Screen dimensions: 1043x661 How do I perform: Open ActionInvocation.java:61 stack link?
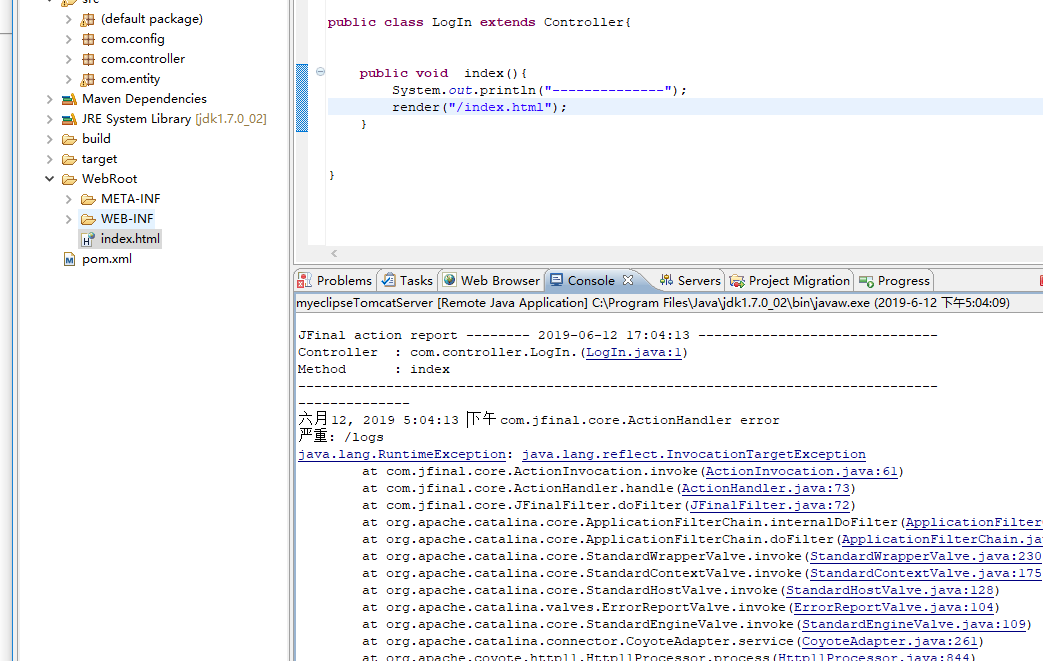(802, 471)
